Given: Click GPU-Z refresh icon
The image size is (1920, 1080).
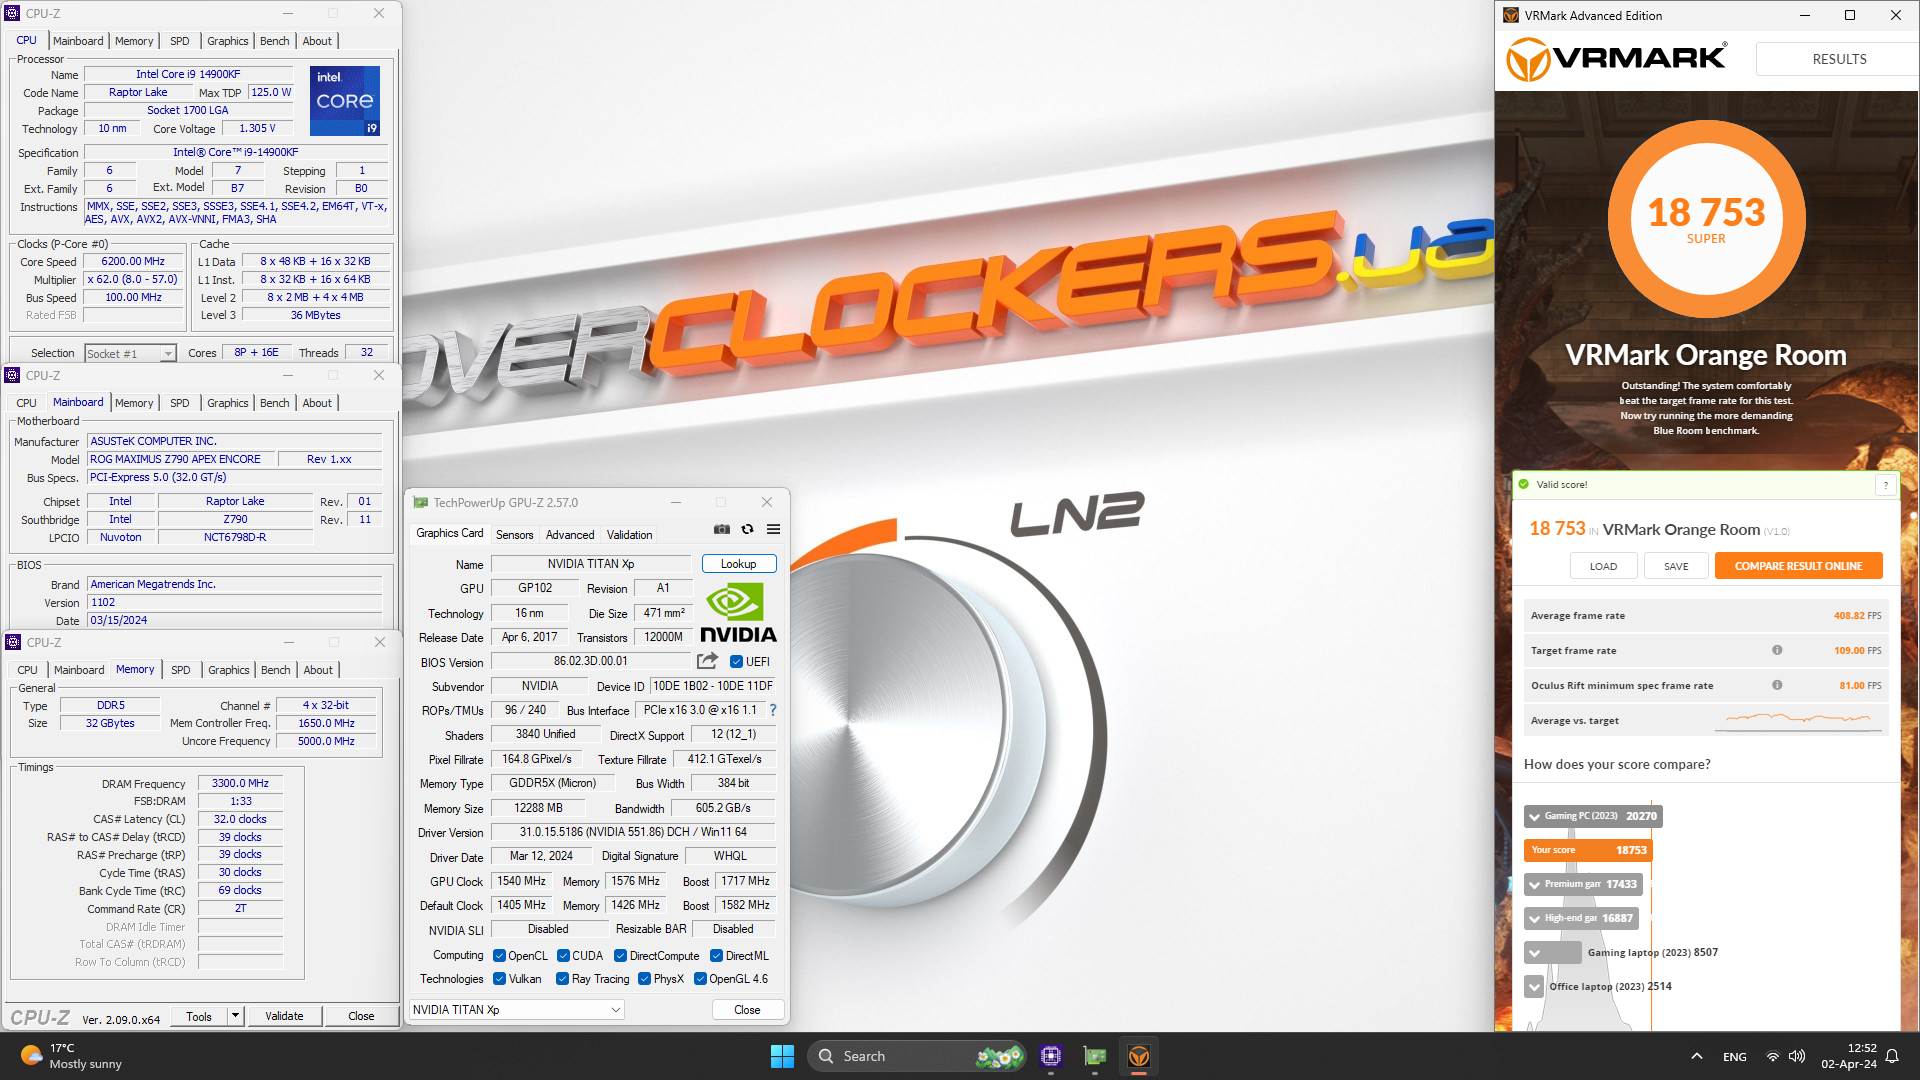Looking at the screenshot, I should 747,529.
